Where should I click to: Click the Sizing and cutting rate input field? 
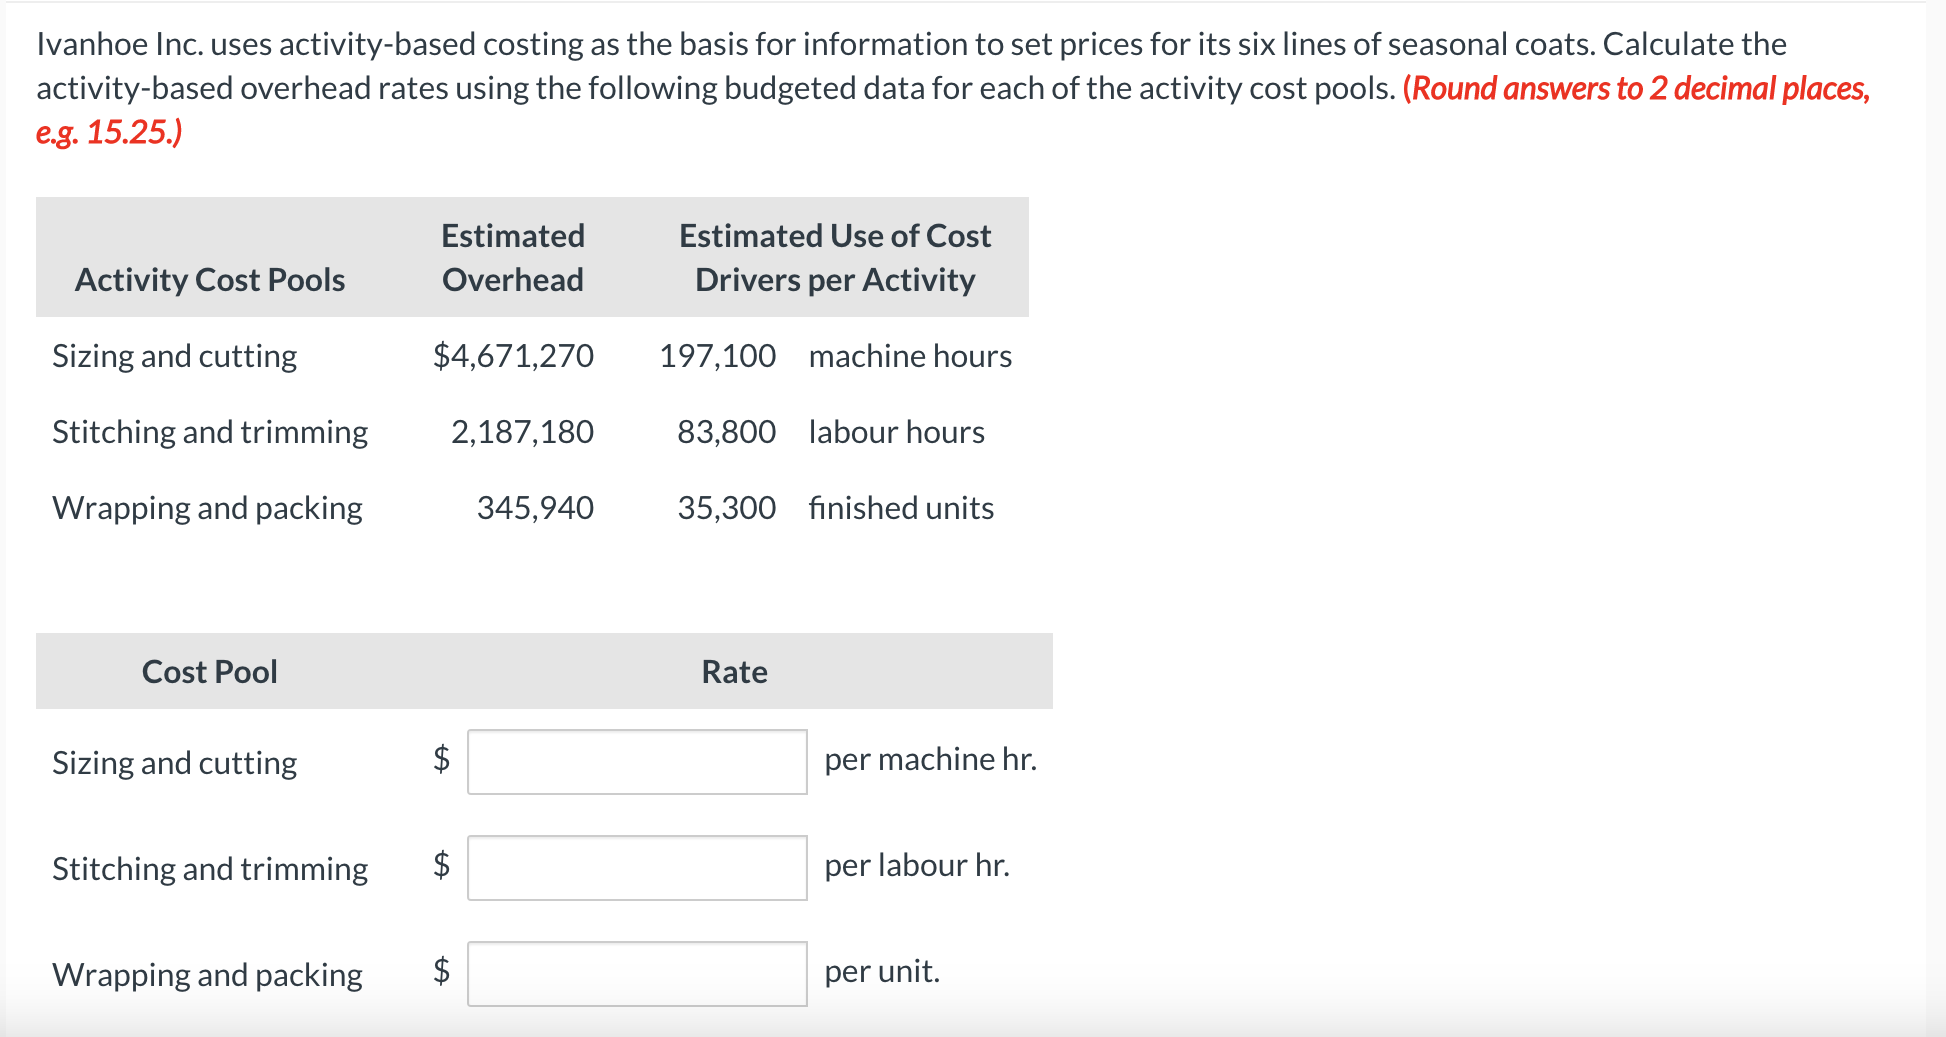636,761
